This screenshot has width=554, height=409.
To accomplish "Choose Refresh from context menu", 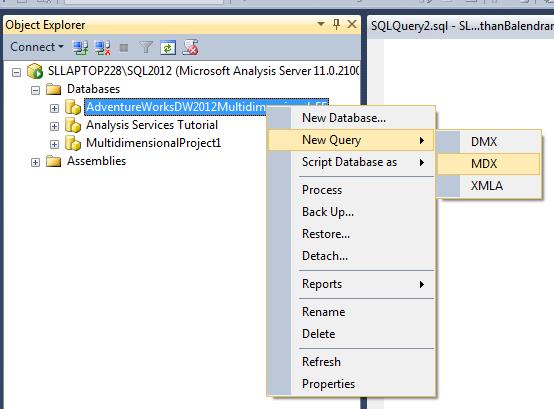I will coord(351,362).
